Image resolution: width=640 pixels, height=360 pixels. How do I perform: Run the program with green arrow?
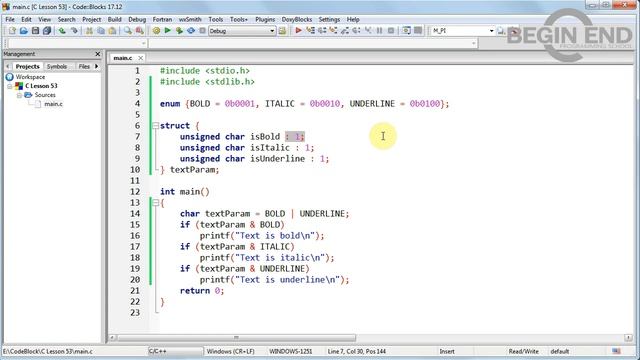click(x=167, y=31)
